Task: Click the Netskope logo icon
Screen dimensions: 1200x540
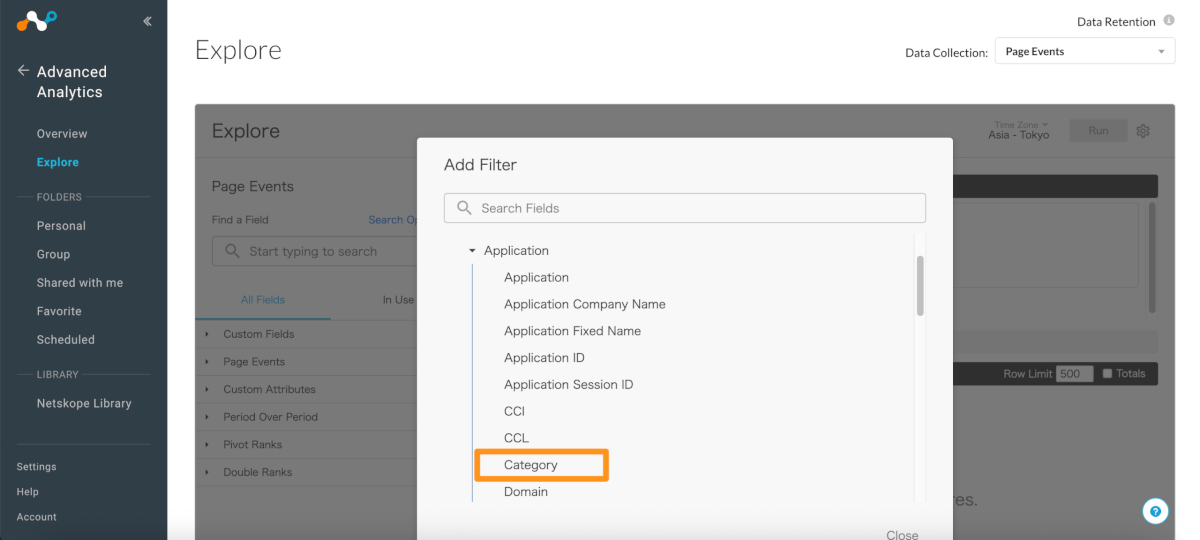Action: [x=37, y=20]
